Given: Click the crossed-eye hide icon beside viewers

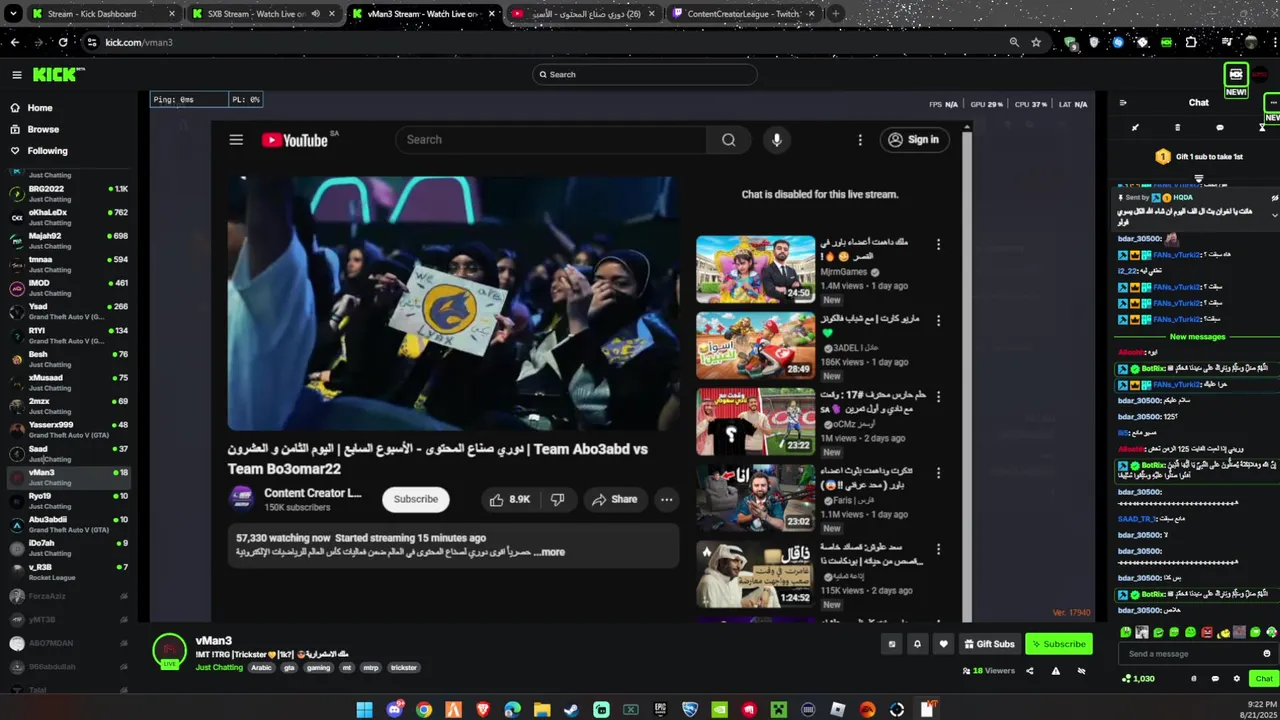Looking at the screenshot, I should pyautogui.click(x=1081, y=671).
